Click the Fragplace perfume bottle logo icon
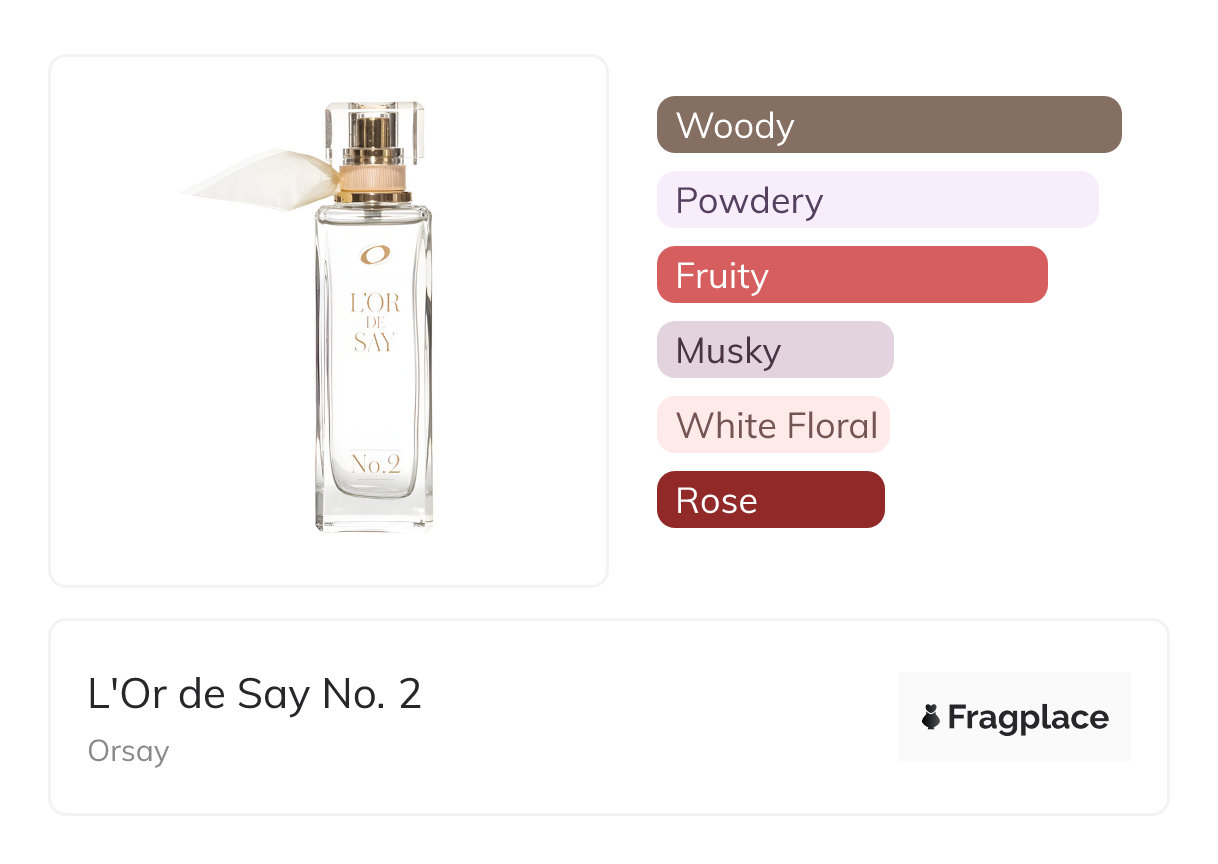This screenshot has height=864, width=1218. pyautogui.click(x=931, y=718)
